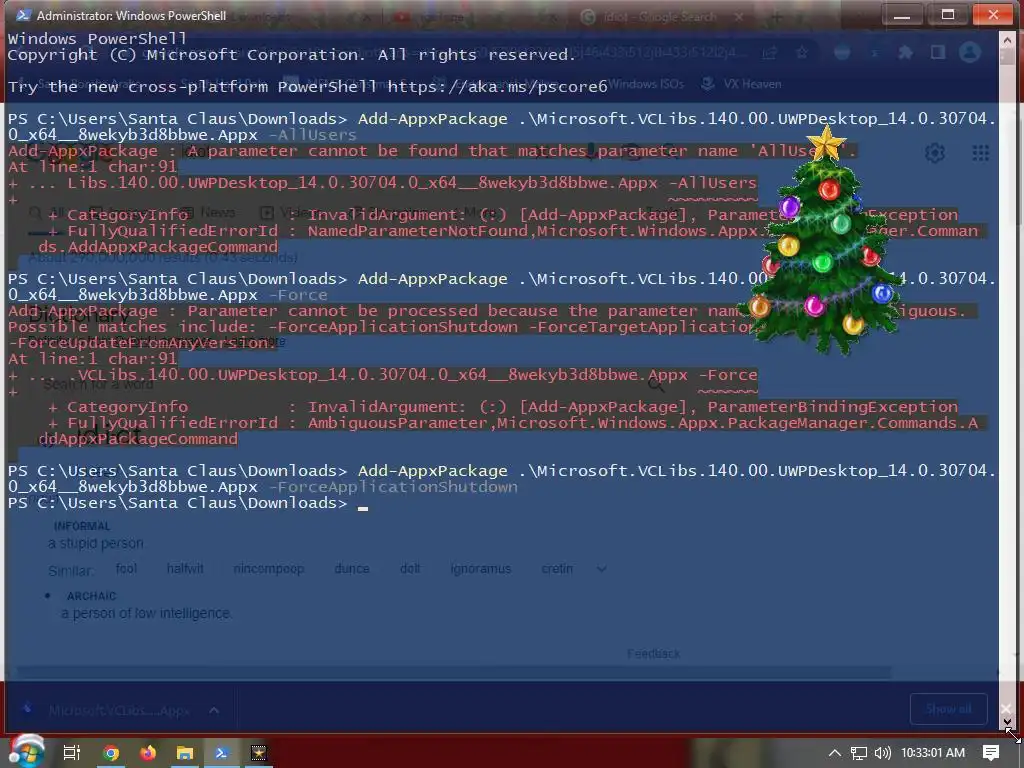The height and width of the screenshot is (768, 1024).
Task: Click the 'NamedParameterNotFound' error id line
Action: coord(511,231)
